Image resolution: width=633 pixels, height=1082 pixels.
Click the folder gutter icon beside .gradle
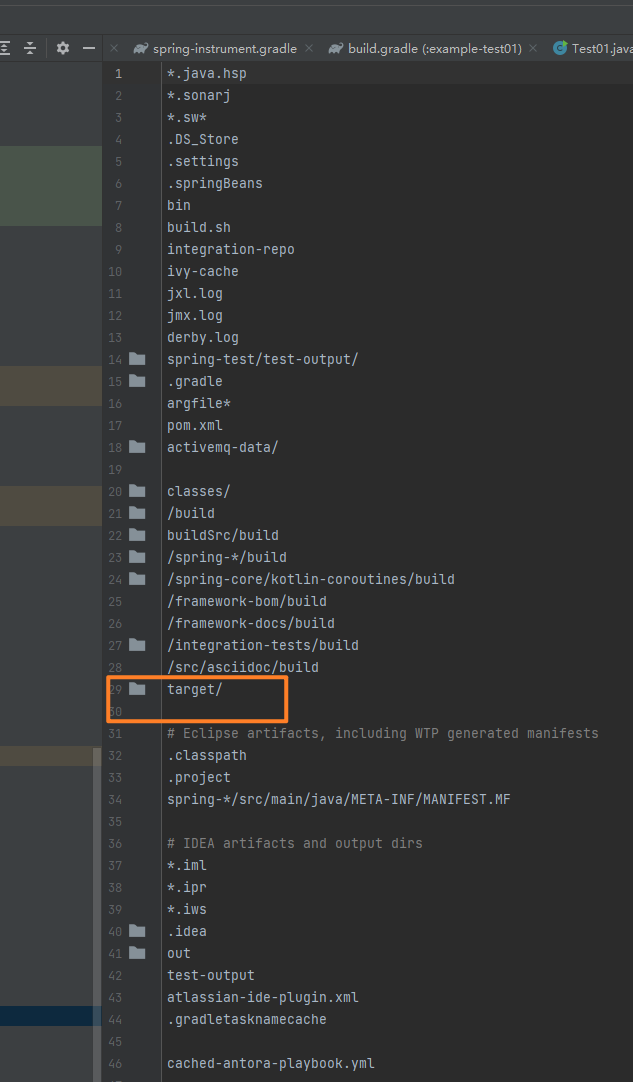[137, 381]
